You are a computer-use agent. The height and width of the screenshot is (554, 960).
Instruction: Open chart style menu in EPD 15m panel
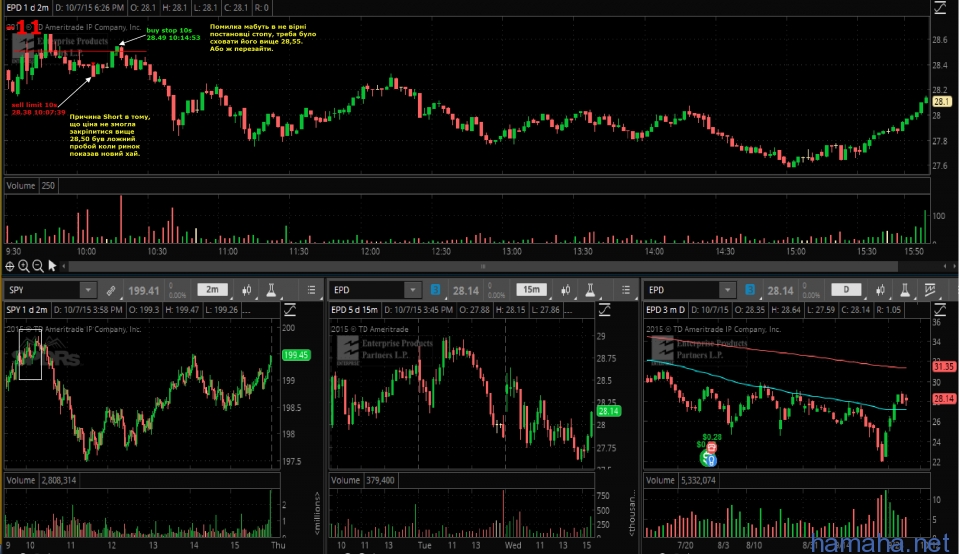[566, 290]
